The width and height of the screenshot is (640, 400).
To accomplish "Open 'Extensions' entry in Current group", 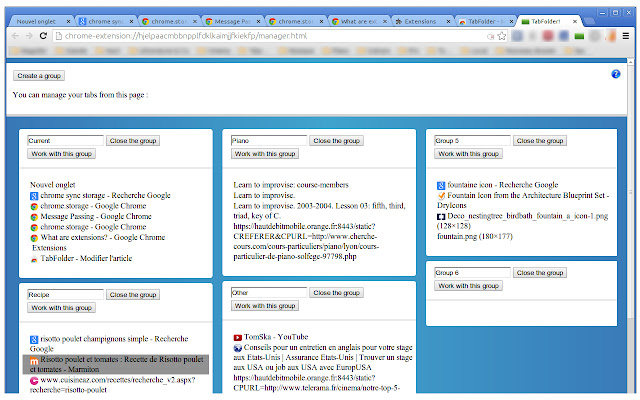I will [x=49, y=248].
